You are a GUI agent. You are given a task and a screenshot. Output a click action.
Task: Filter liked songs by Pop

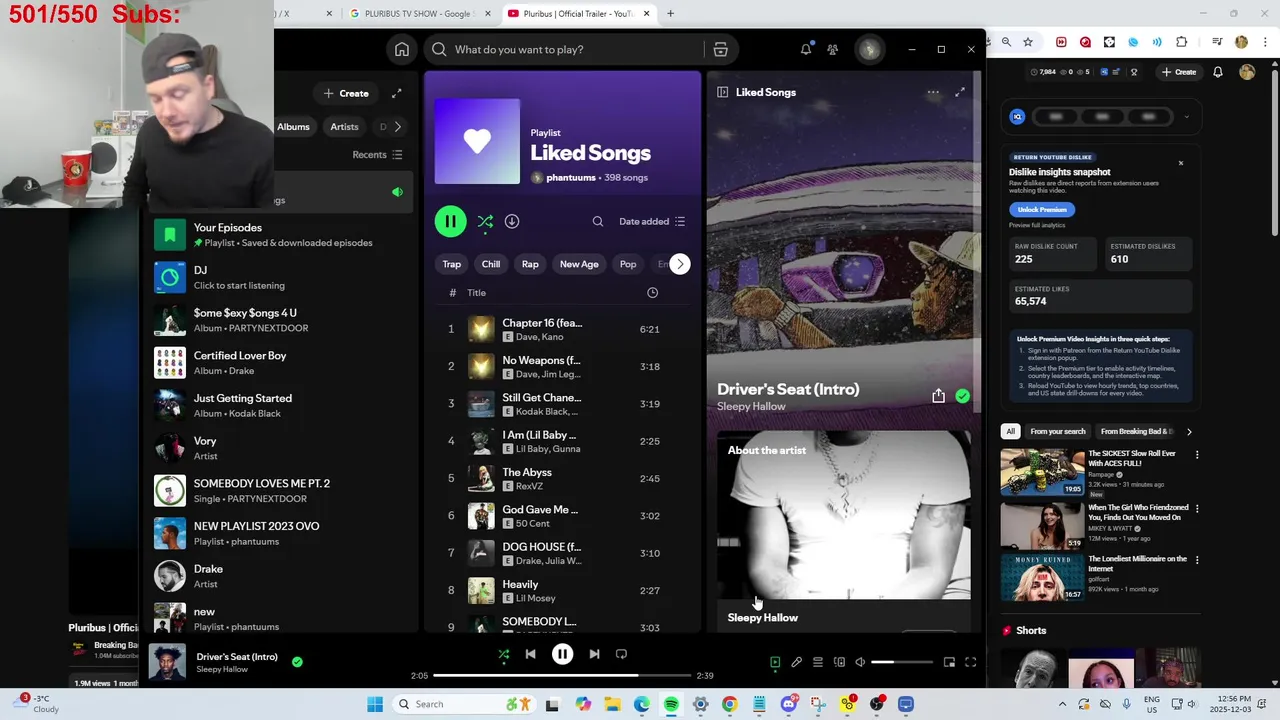(628, 264)
